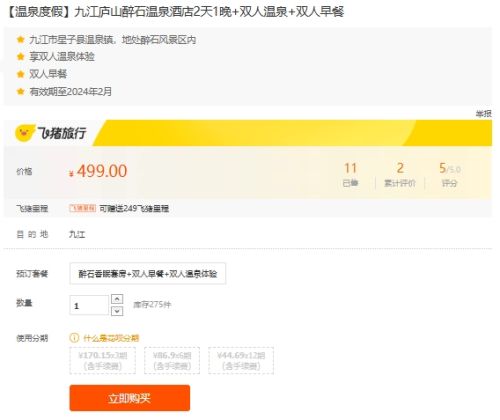500x420 pixels.
Task: Click the 立即购买 buy now button
Action: [130, 398]
